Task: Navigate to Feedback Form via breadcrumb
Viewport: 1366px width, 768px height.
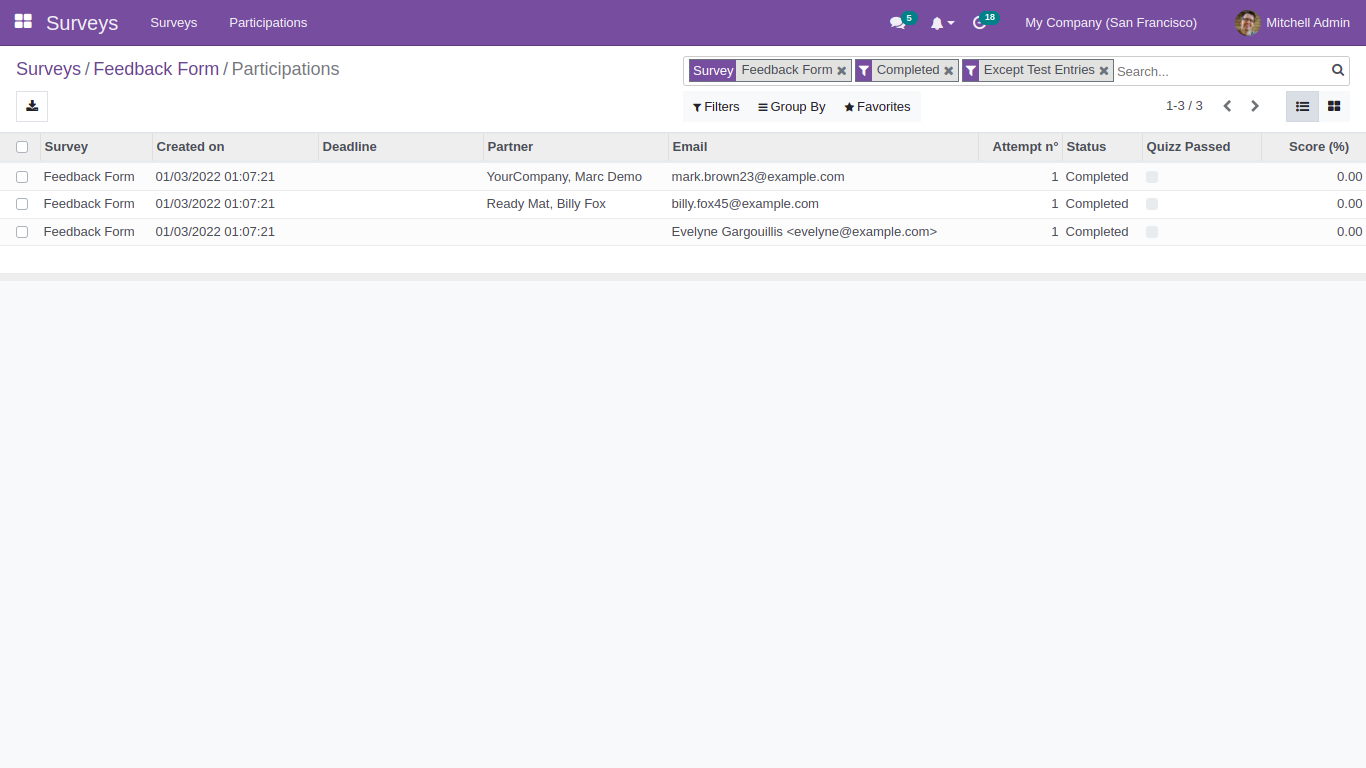Action: click(156, 69)
